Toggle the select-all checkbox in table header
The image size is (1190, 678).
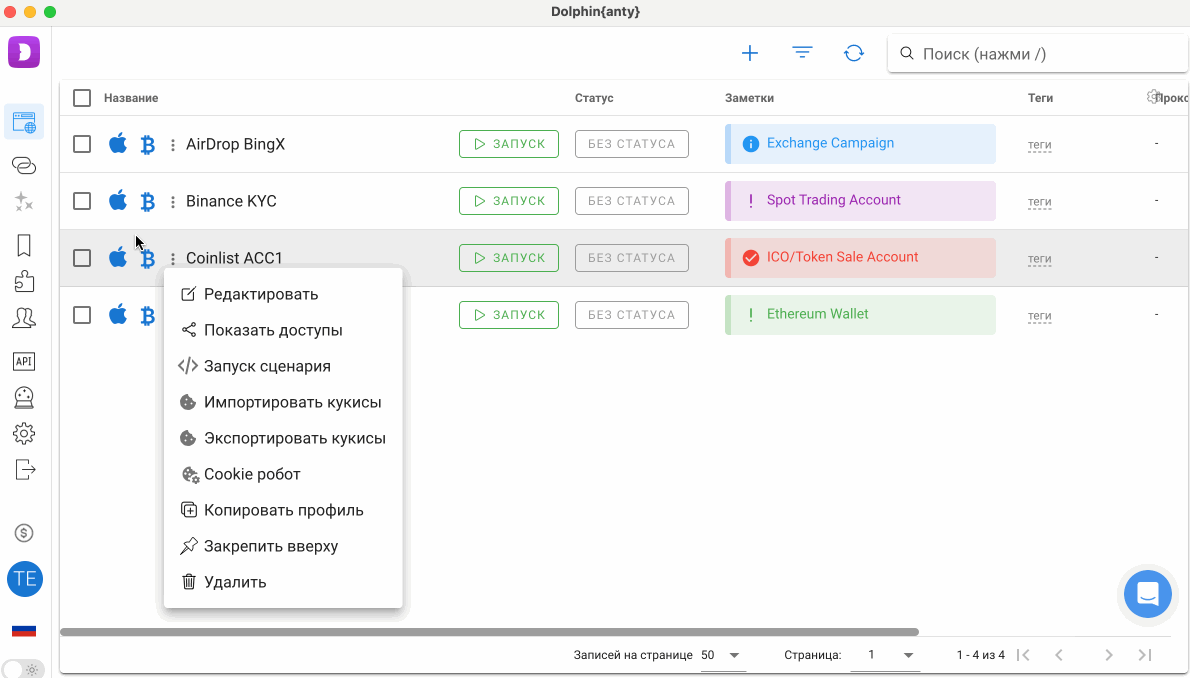82,98
